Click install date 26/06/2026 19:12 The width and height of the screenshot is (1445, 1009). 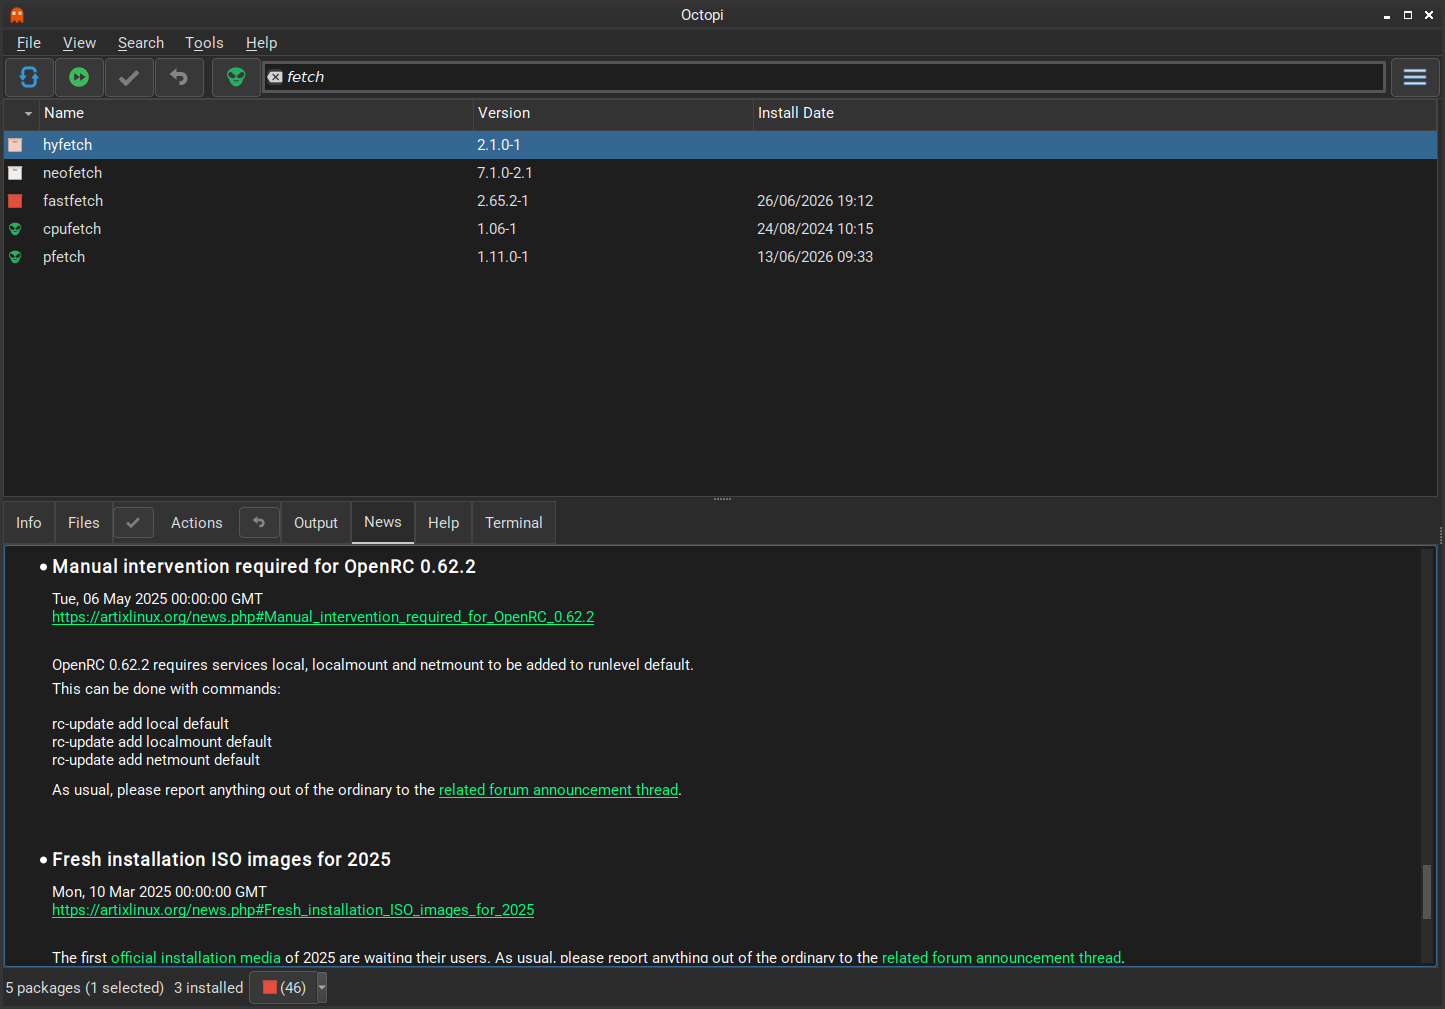(x=815, y=201)
